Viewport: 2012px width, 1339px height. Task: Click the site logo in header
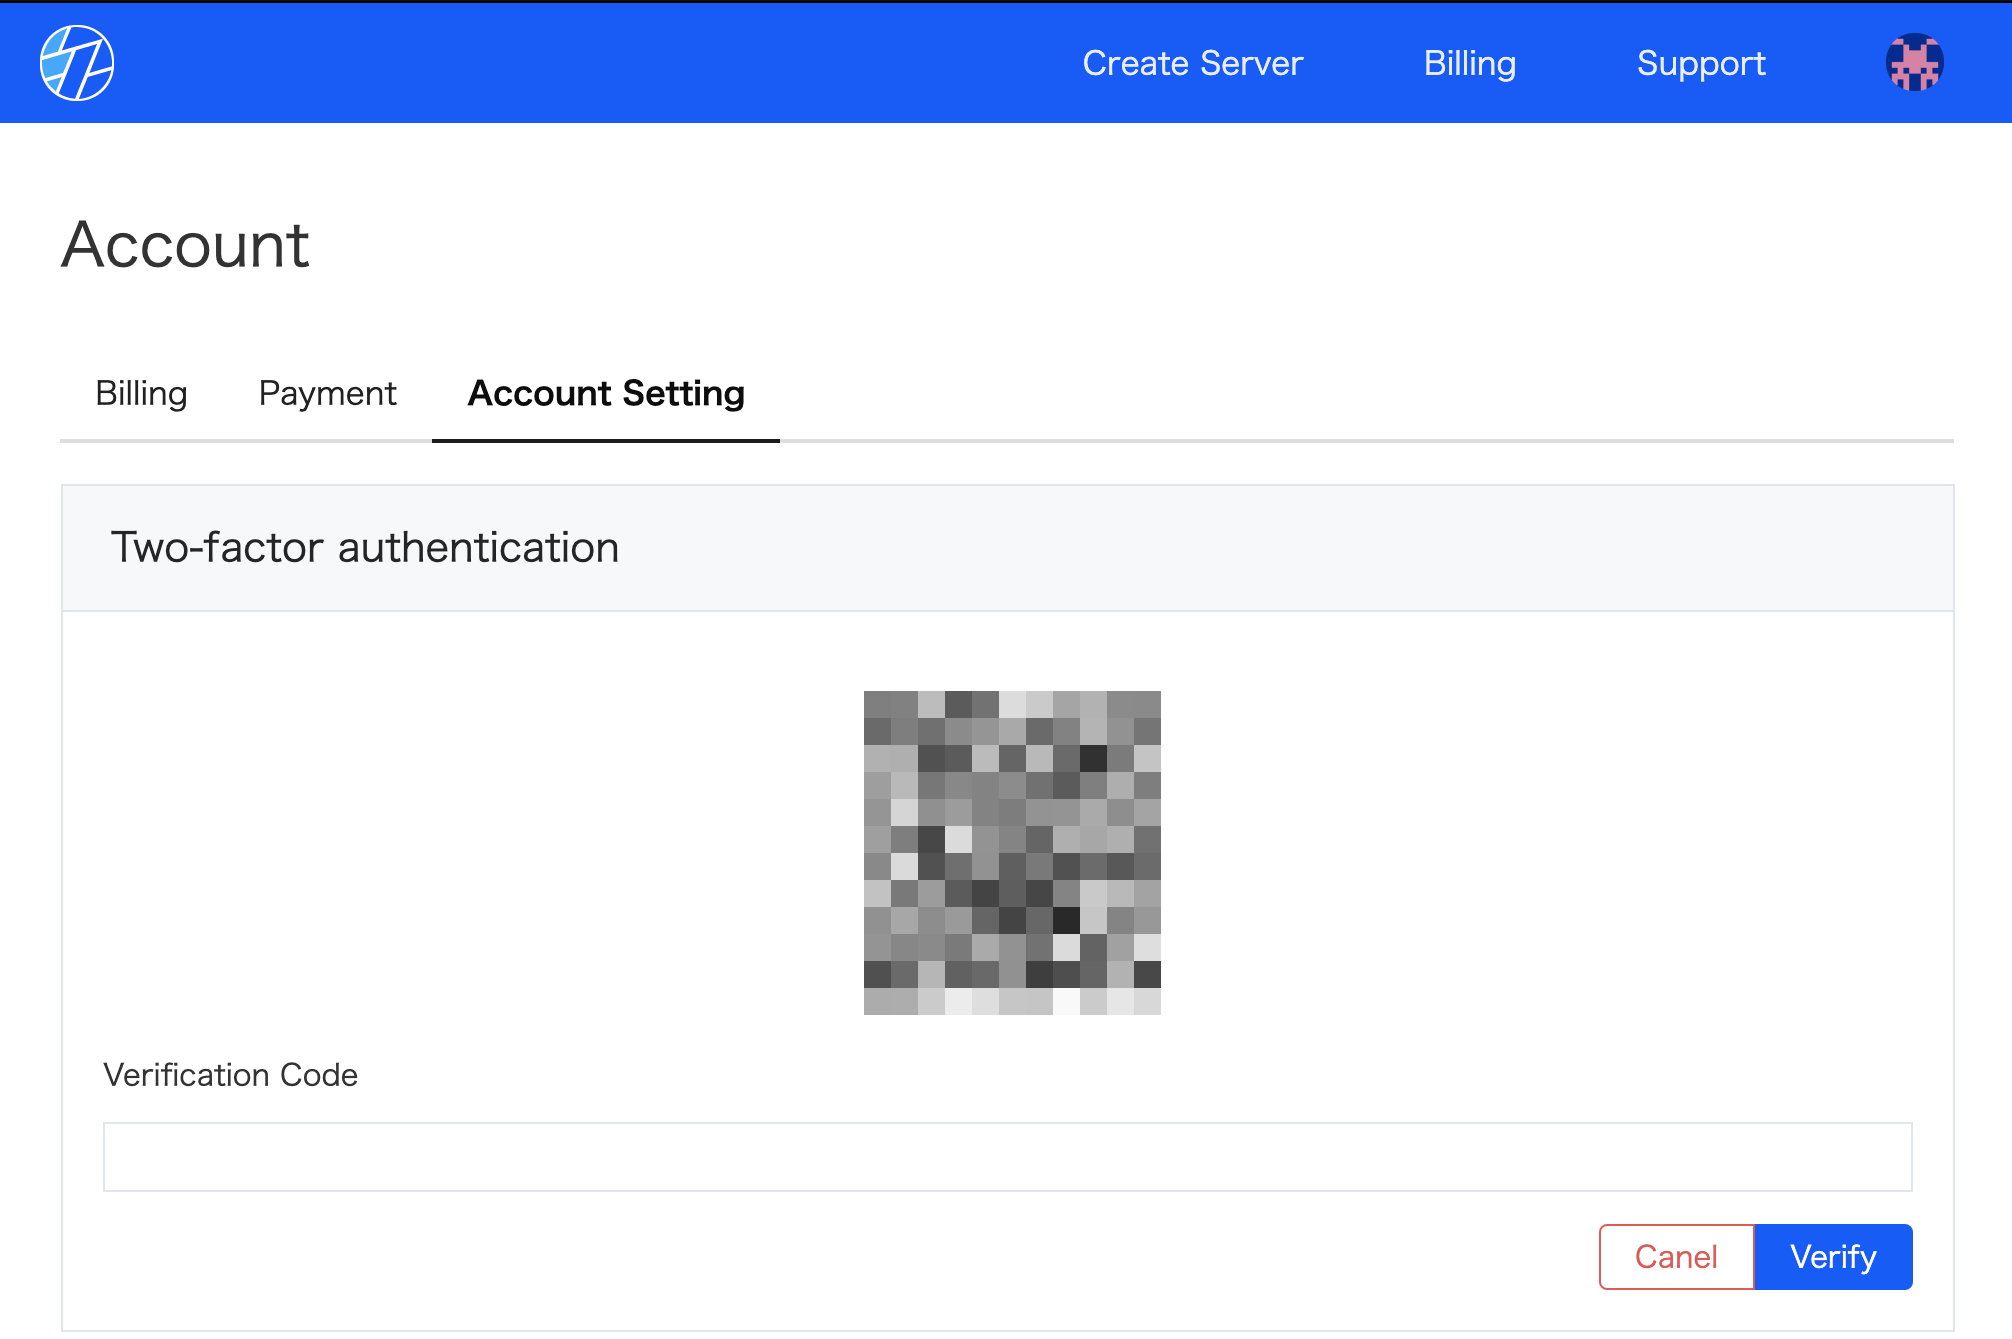77,63
